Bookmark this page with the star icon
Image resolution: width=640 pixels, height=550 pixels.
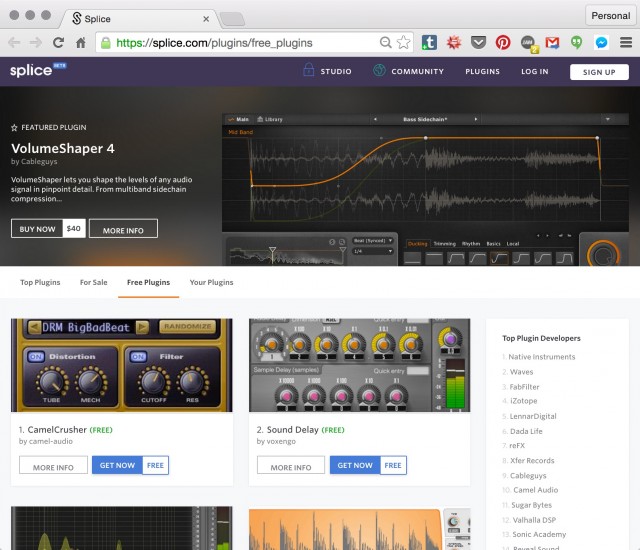click(x=403, y=43)
